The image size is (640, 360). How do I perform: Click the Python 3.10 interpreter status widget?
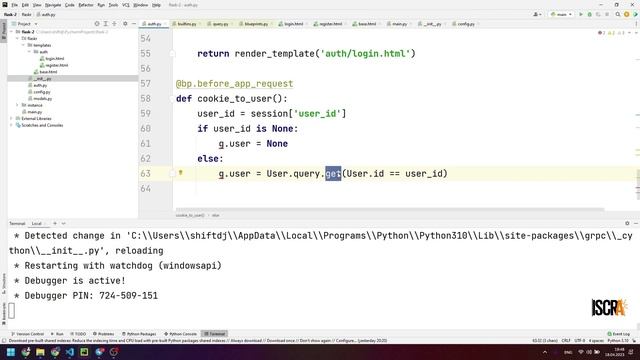(x=618, y=340)
